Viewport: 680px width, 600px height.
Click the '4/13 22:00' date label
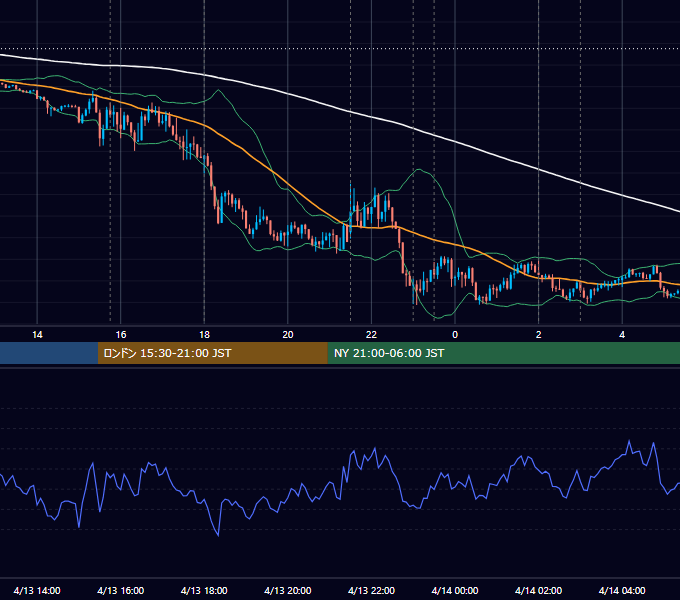click(372, 590)
